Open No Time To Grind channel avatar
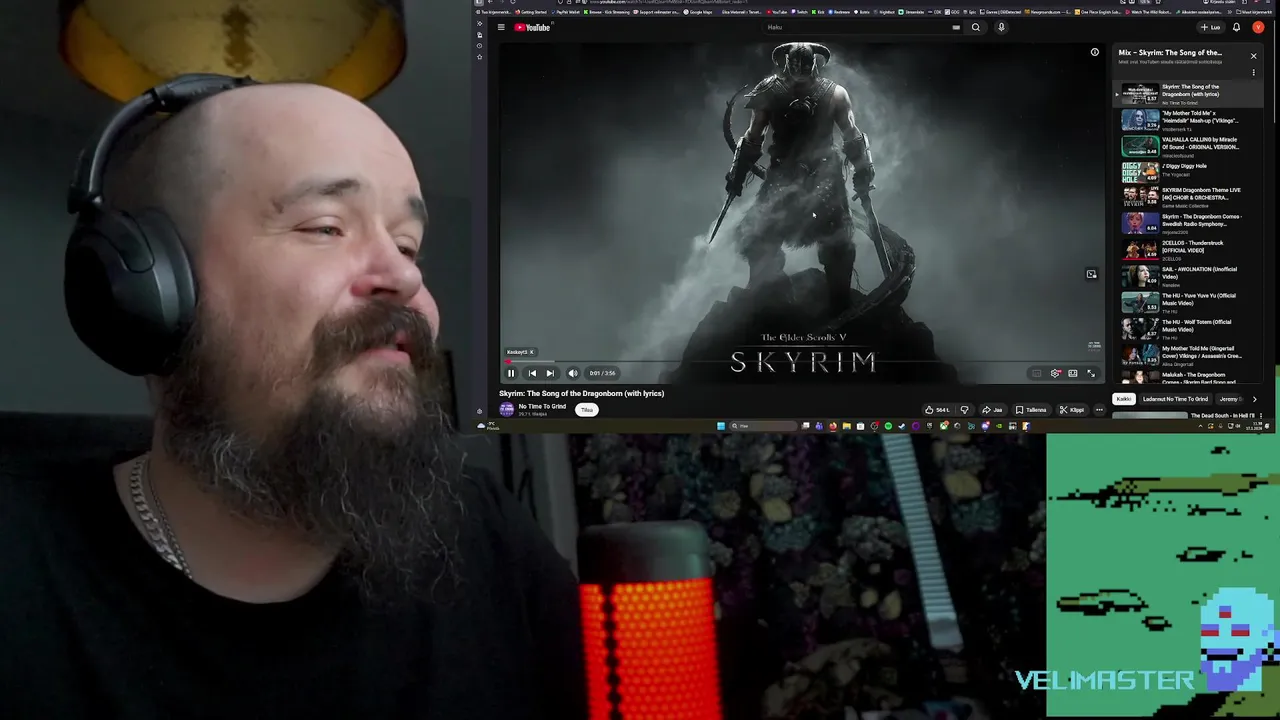 [506, 409]
